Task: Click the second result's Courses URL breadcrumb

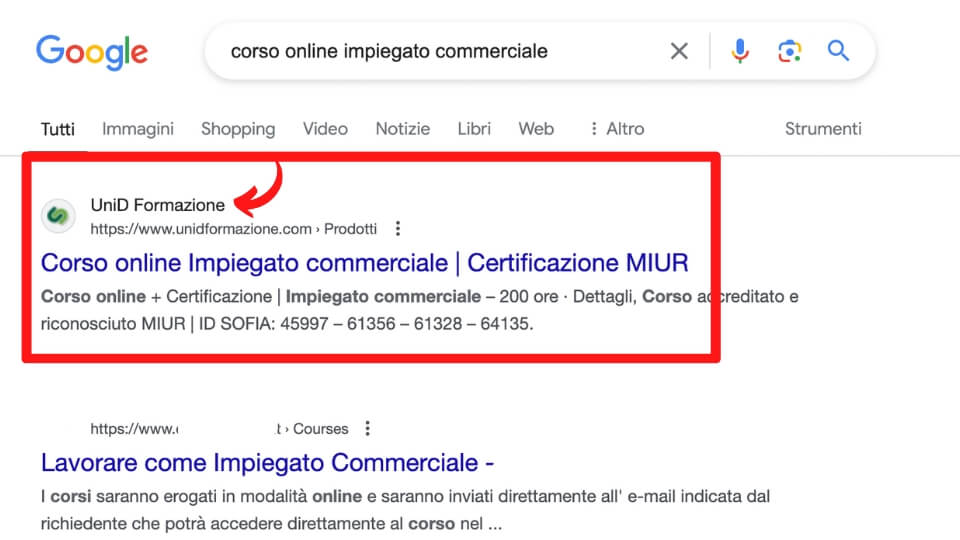Action: pyautogui.click(x=219, y=429)
